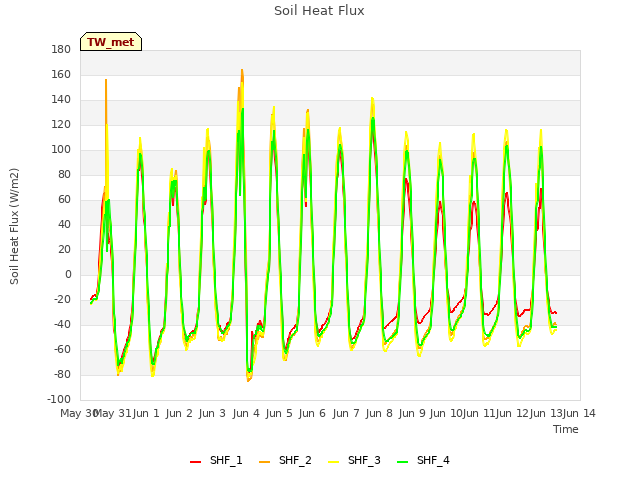Screen dimensions: 640x480
Task: Click the Jun 13 x-axis label
Action: click(546, 413)
